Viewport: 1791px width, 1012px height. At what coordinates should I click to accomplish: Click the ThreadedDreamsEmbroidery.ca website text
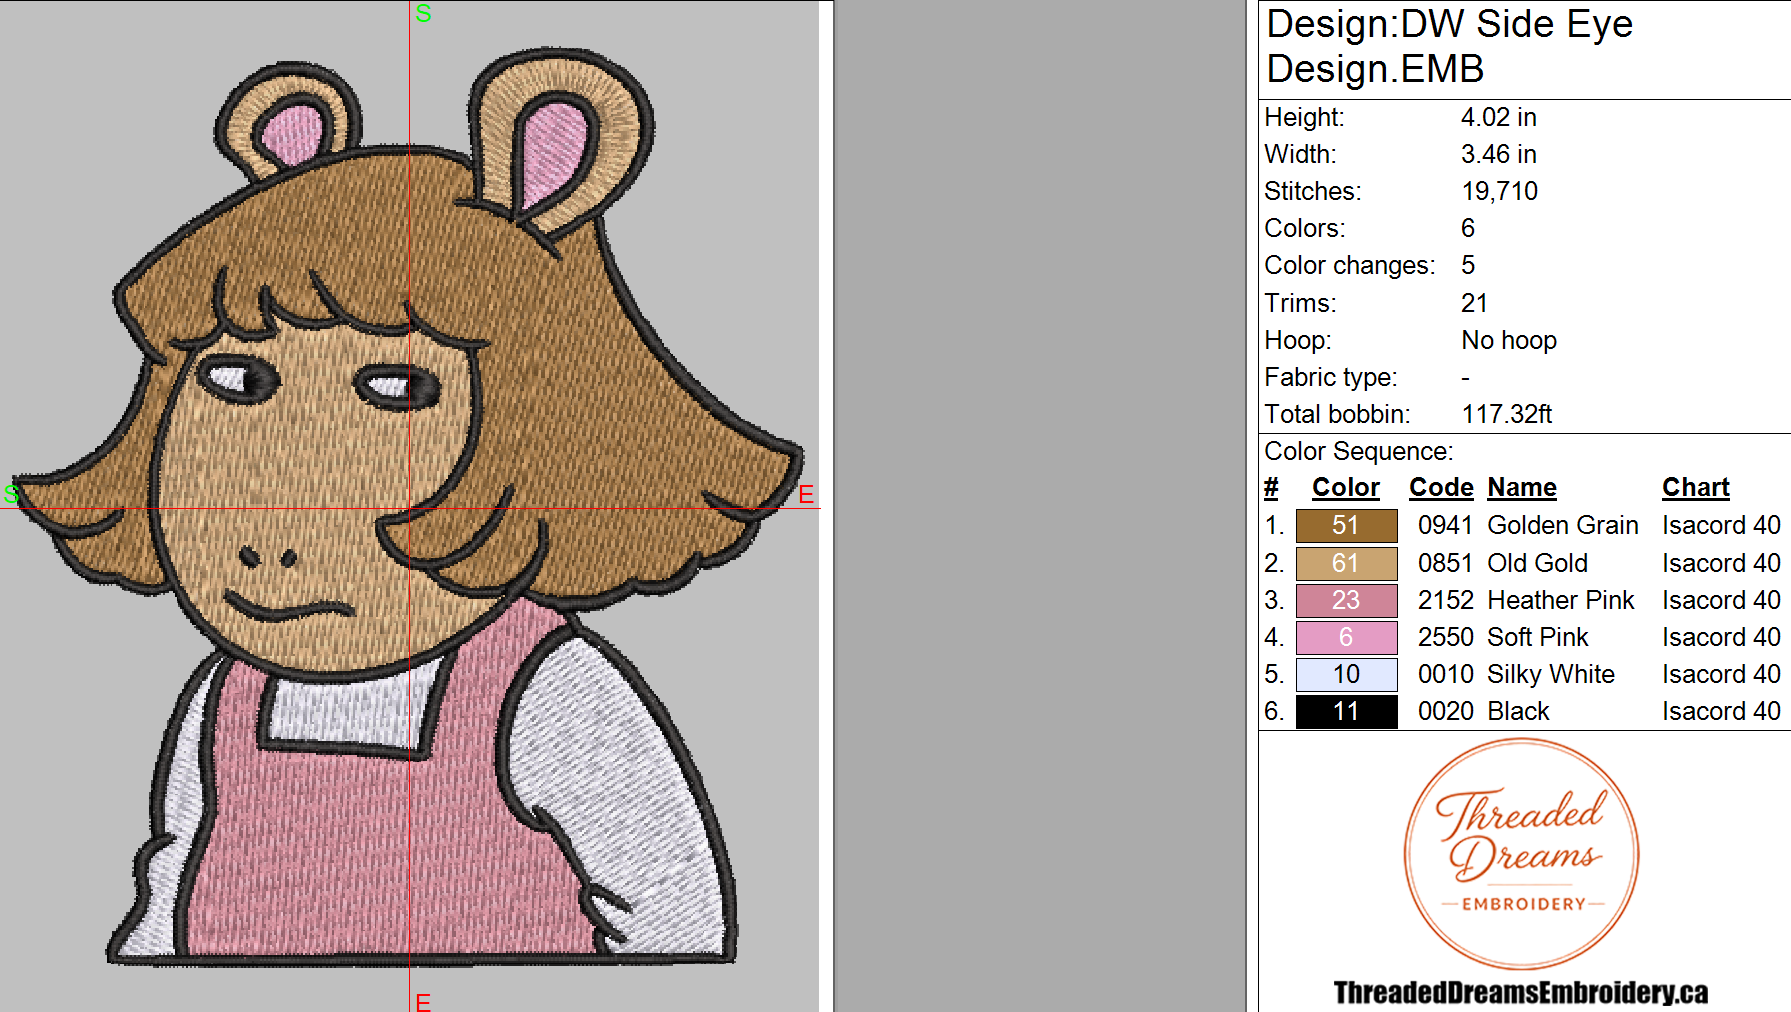pos(1521,992)
